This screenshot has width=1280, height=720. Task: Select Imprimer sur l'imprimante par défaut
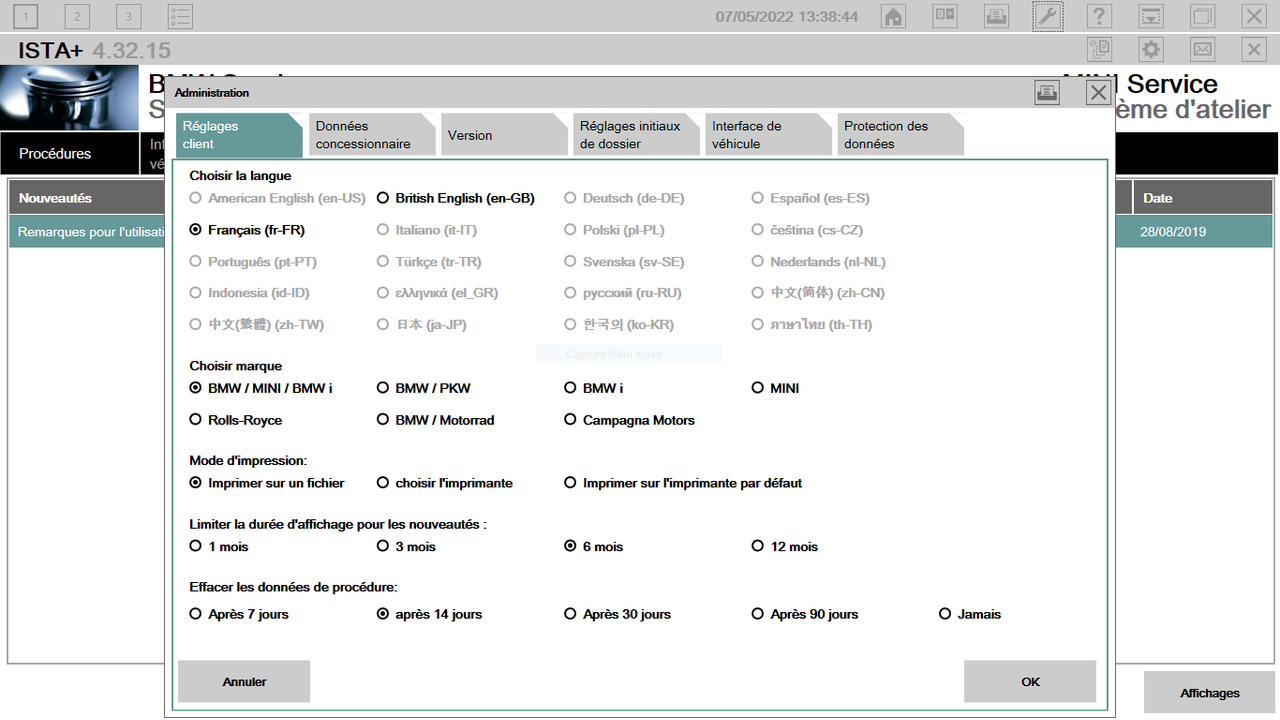[684, 483]
